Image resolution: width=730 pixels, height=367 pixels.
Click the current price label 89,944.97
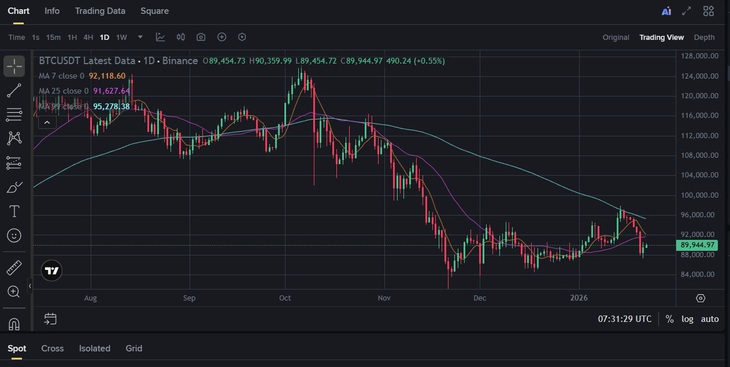[697, 245]
